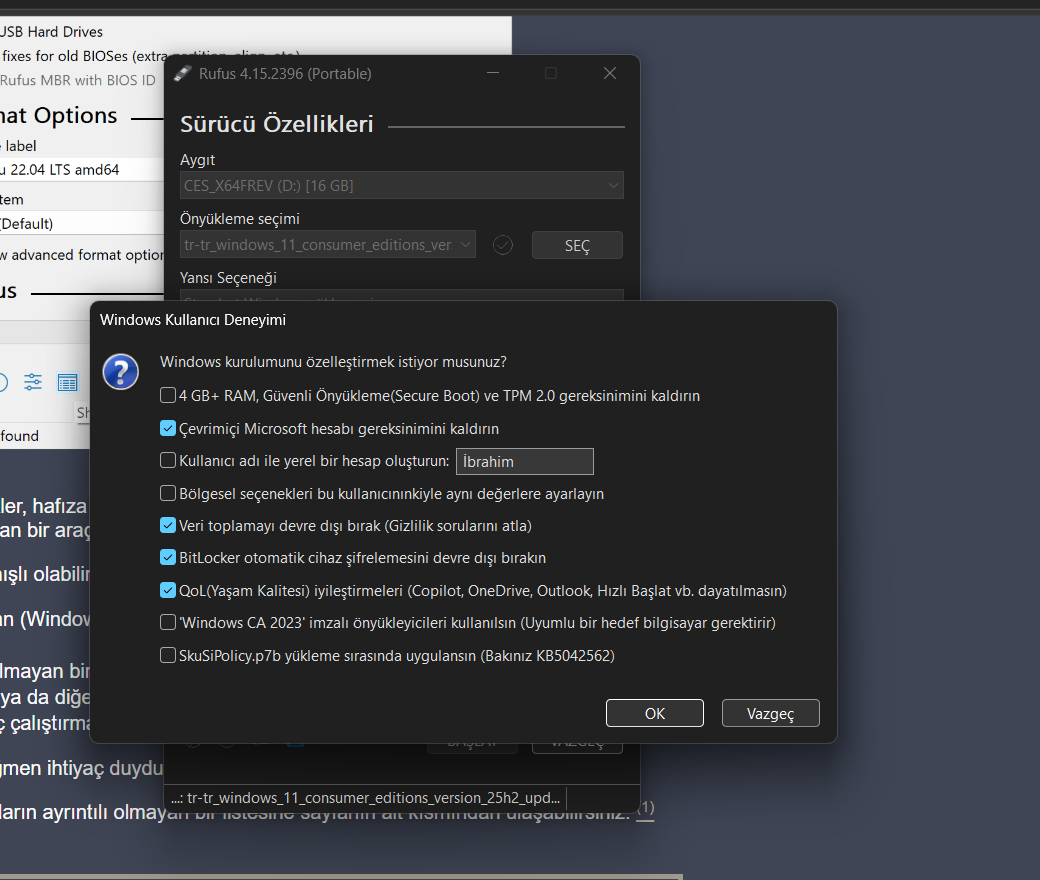
Task: Check 'Kullanıcı adı ile yerel bir hesap oluşturun'
Action: click(168, 460)
